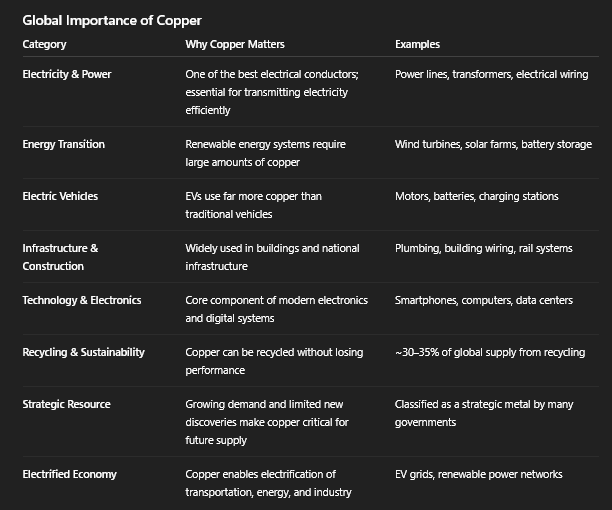Click the 'Electric Vehicles' category cell
This screenshot has width=612, height=510.
(60, 196)
